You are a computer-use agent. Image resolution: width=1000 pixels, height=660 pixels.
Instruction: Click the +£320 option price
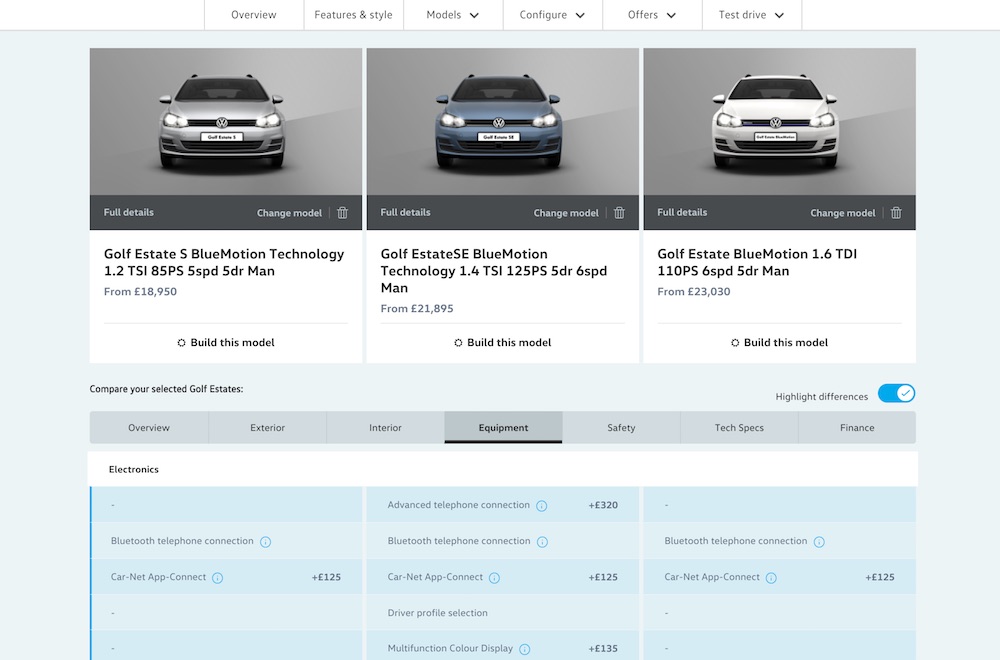coord(603,505)
